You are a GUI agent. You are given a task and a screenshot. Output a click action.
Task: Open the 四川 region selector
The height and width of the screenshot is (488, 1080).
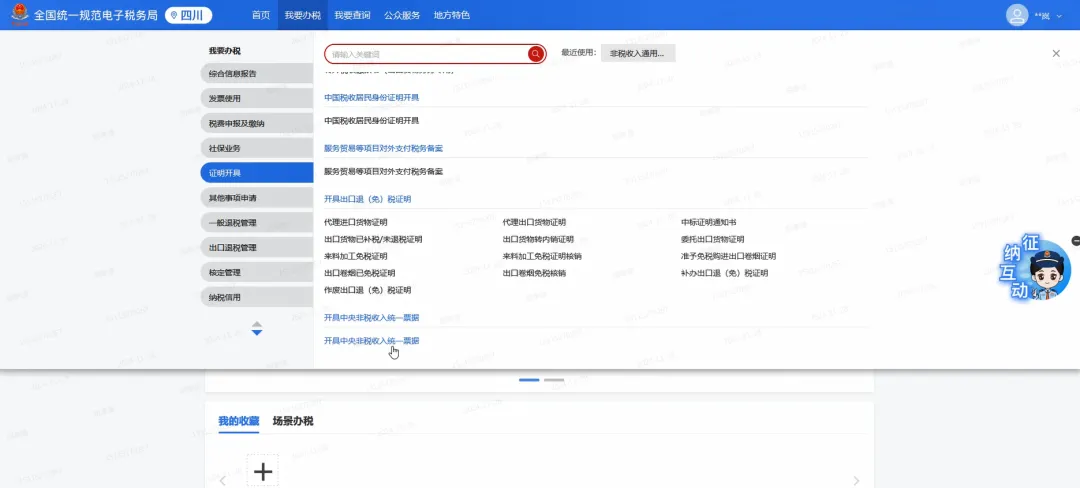[189, 15]
